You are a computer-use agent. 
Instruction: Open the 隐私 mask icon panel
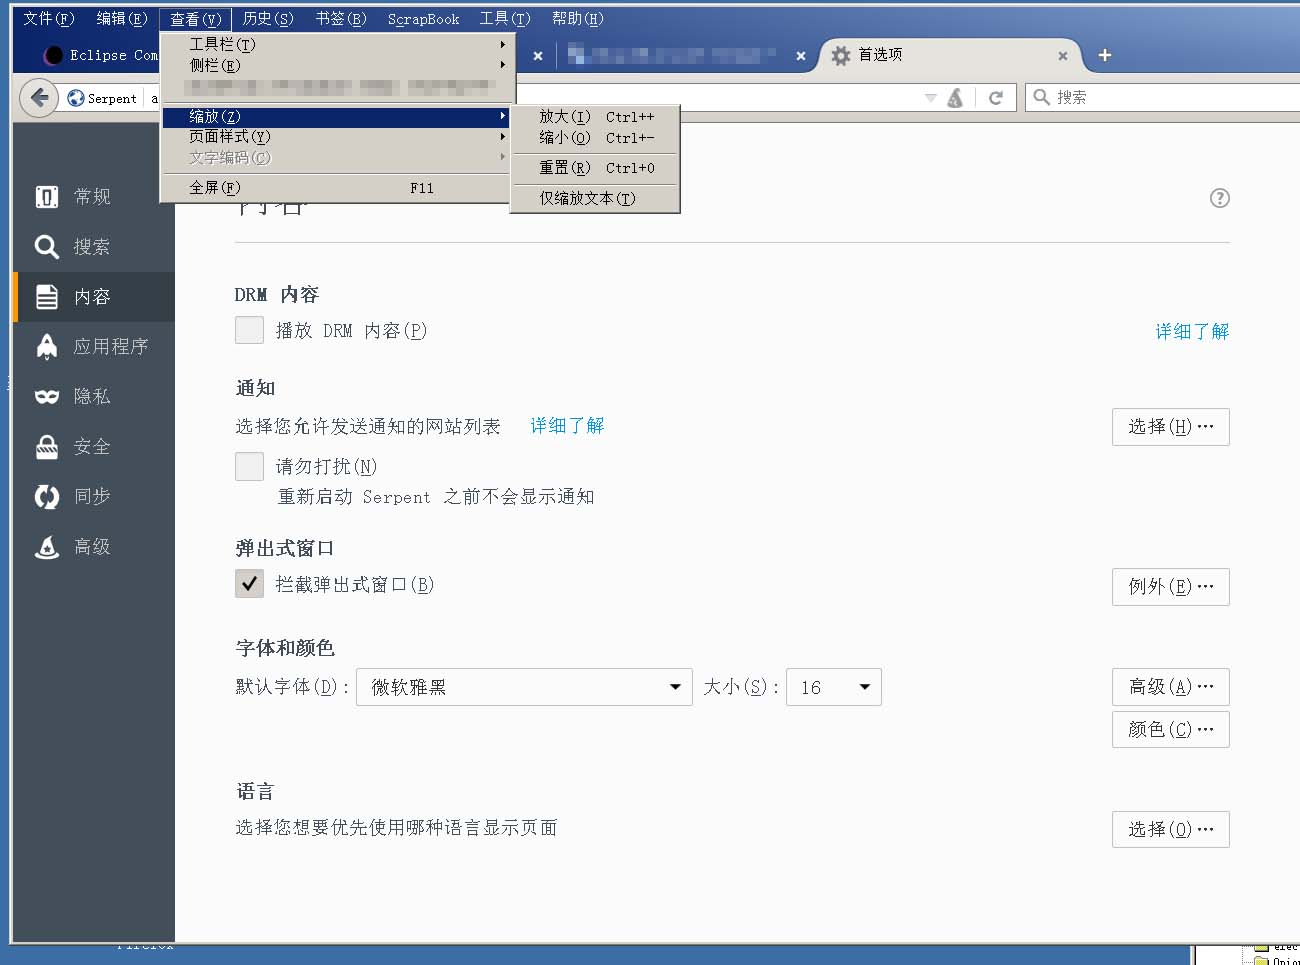click(x=47, y=397)
